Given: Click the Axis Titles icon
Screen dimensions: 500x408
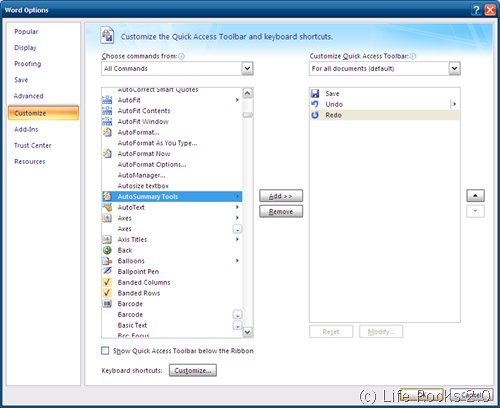Looking at the screenshot, I should (x=107, y=239).
